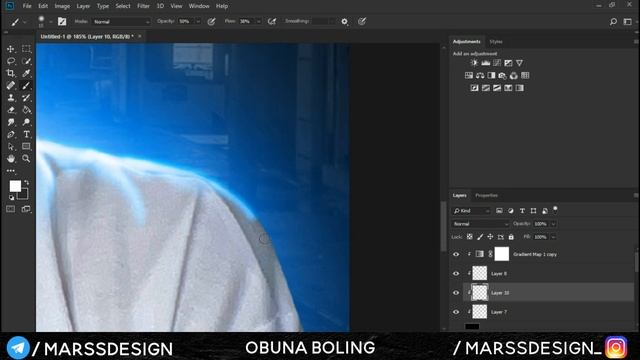
Task: Open Brush Preset picker dropdown
Action: [51, 22]
